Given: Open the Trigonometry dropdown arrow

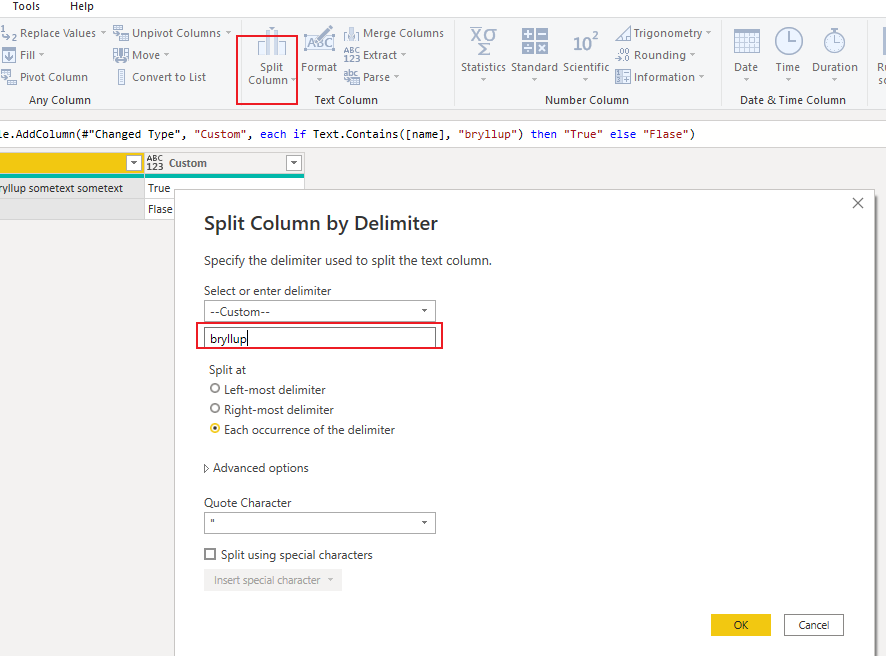Looking at the screenshot, I should (709, 33).
